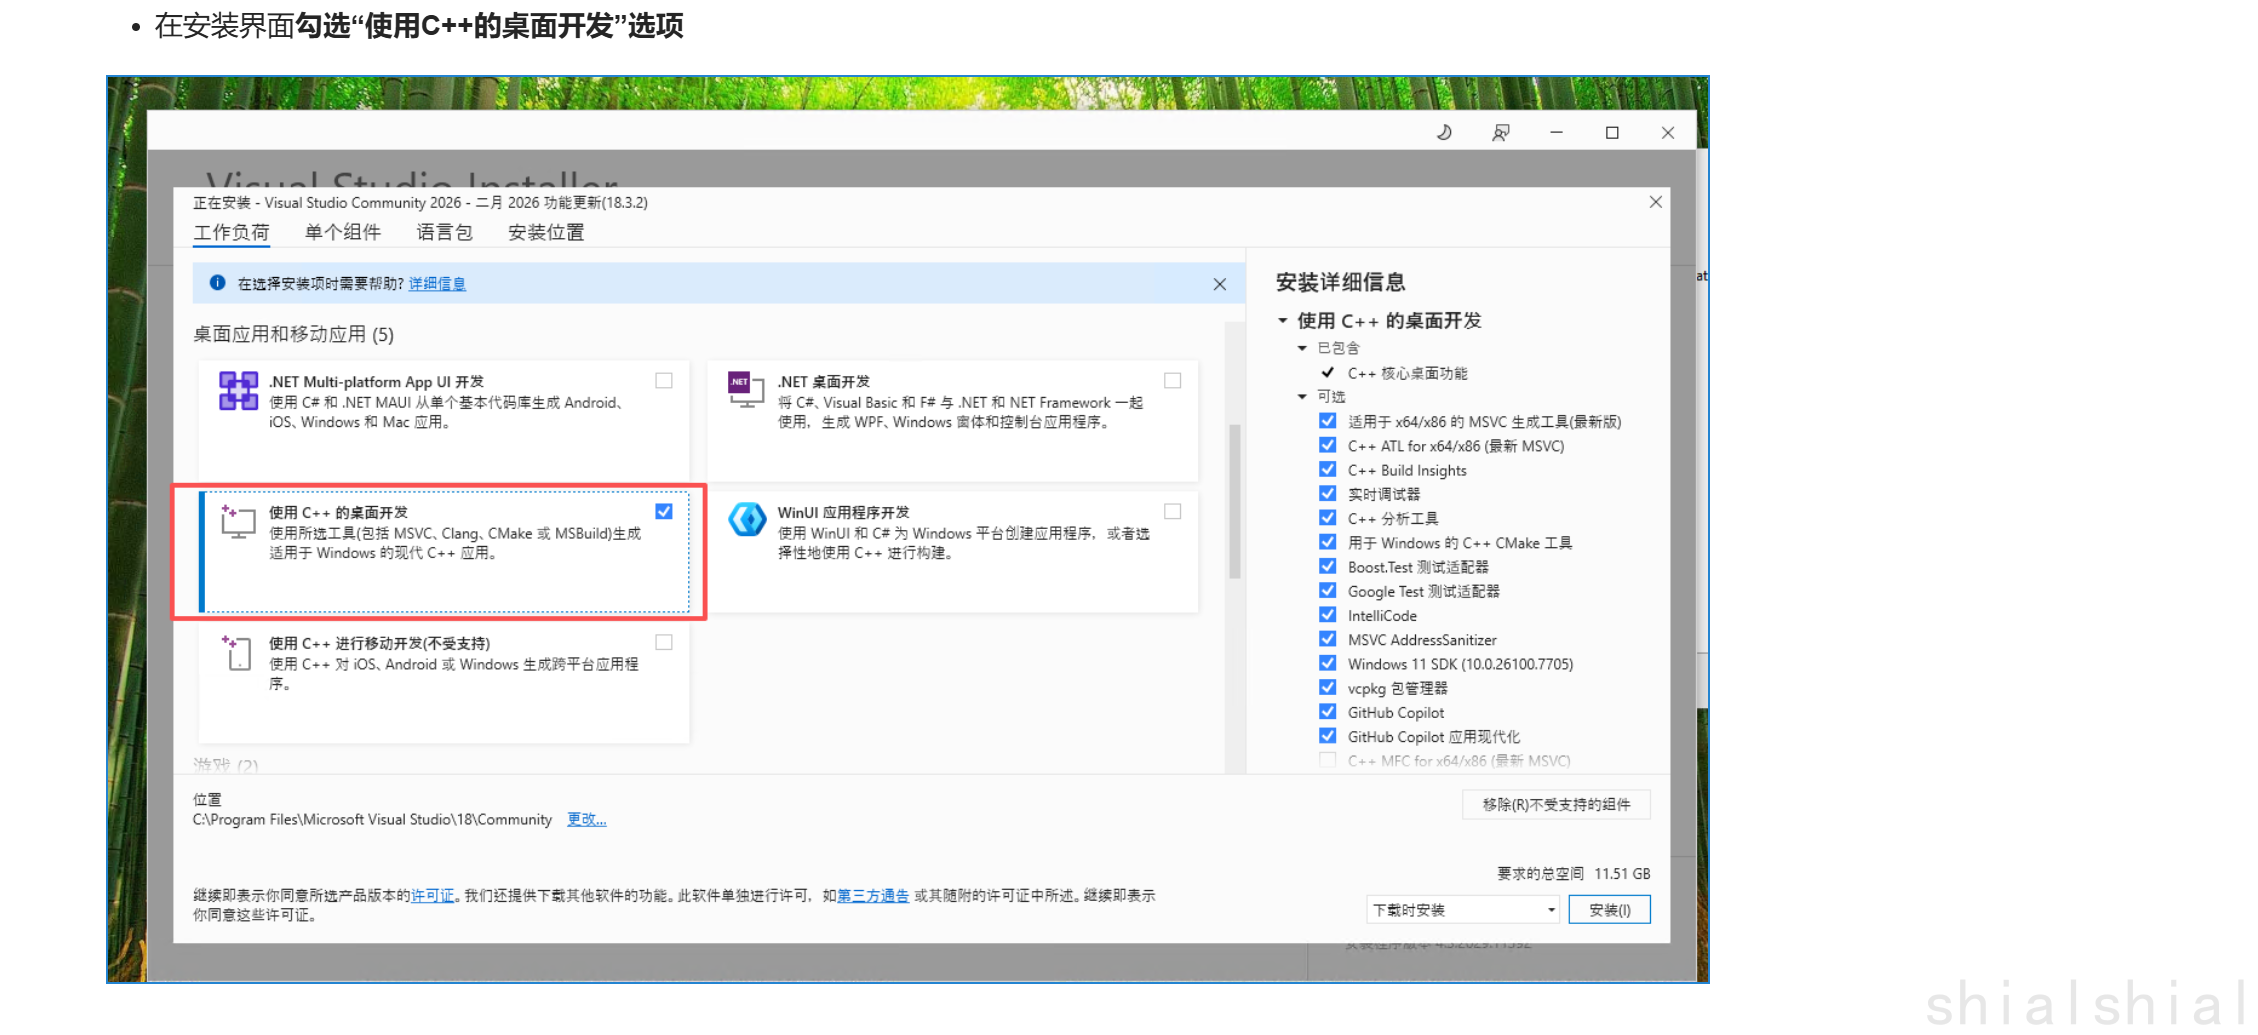Uncheck C++ ATL for x64/x86 option
This screenshot has height=1035, width=2258.
tap(1327, 445)
